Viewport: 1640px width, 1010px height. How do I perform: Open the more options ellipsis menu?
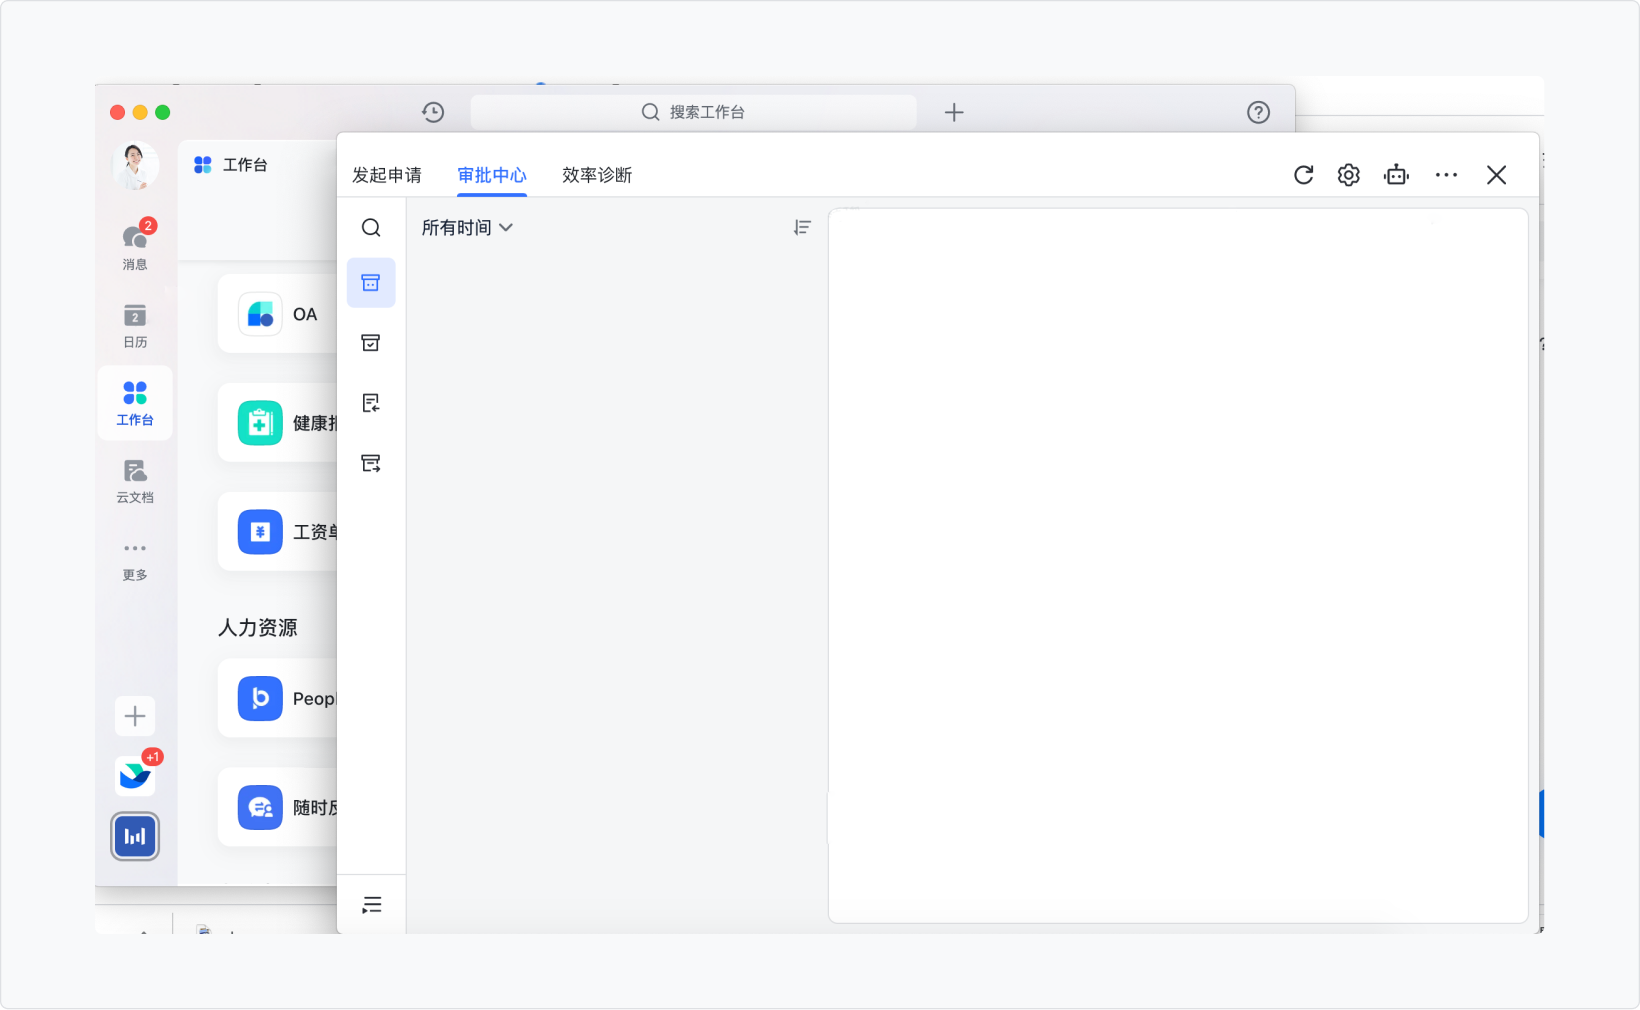click(1446, 175)
